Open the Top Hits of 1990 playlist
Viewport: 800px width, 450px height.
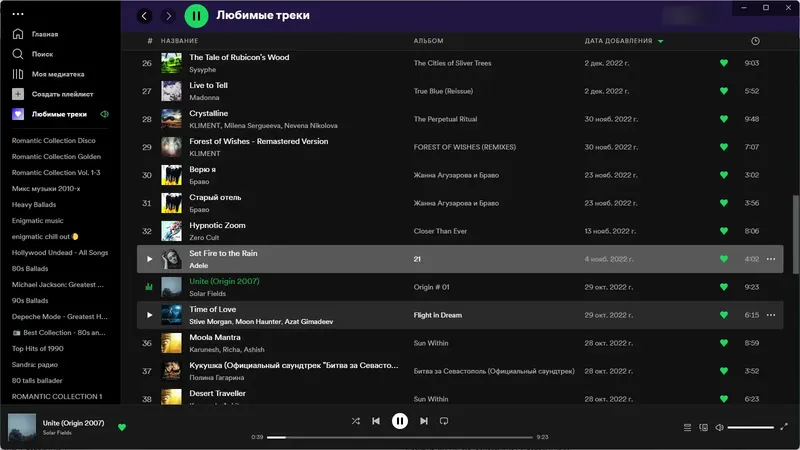37,348
